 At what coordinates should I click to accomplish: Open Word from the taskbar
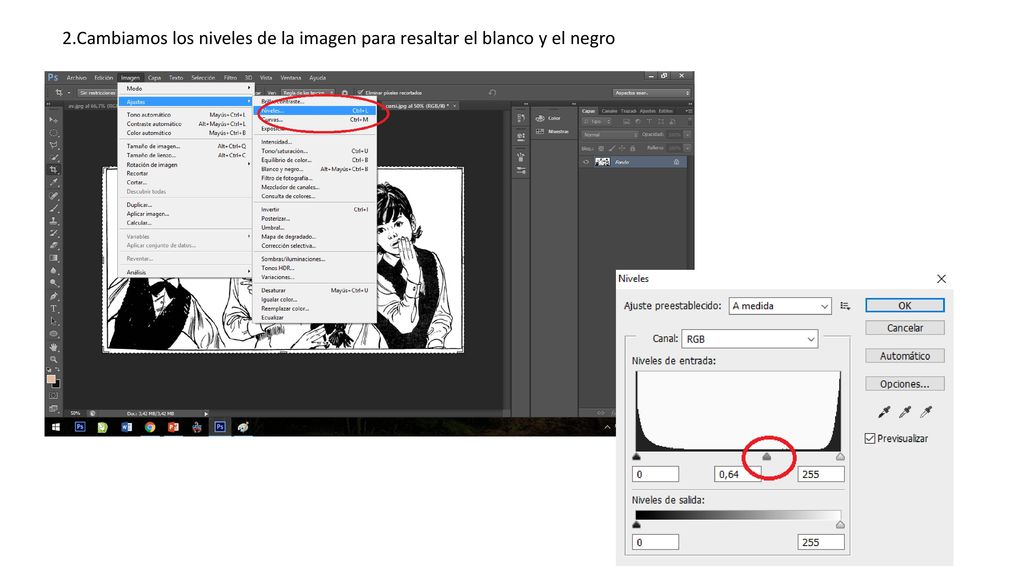point(127,427)
